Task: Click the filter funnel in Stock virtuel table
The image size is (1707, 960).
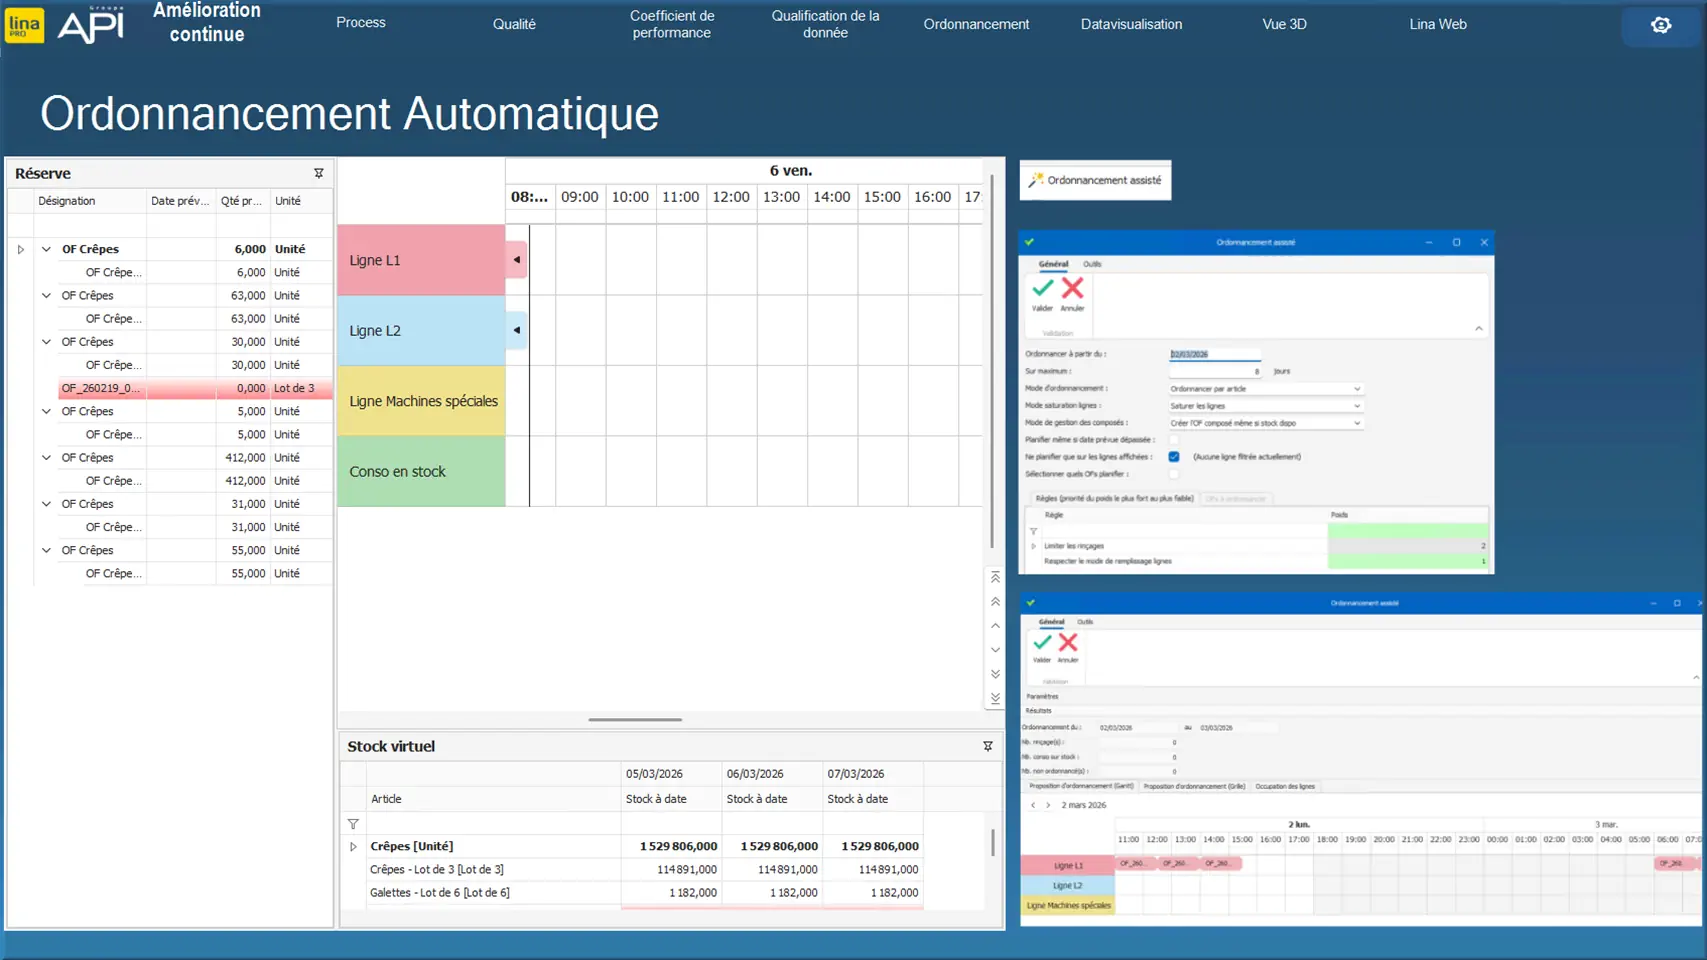Action: coord(353,824)
